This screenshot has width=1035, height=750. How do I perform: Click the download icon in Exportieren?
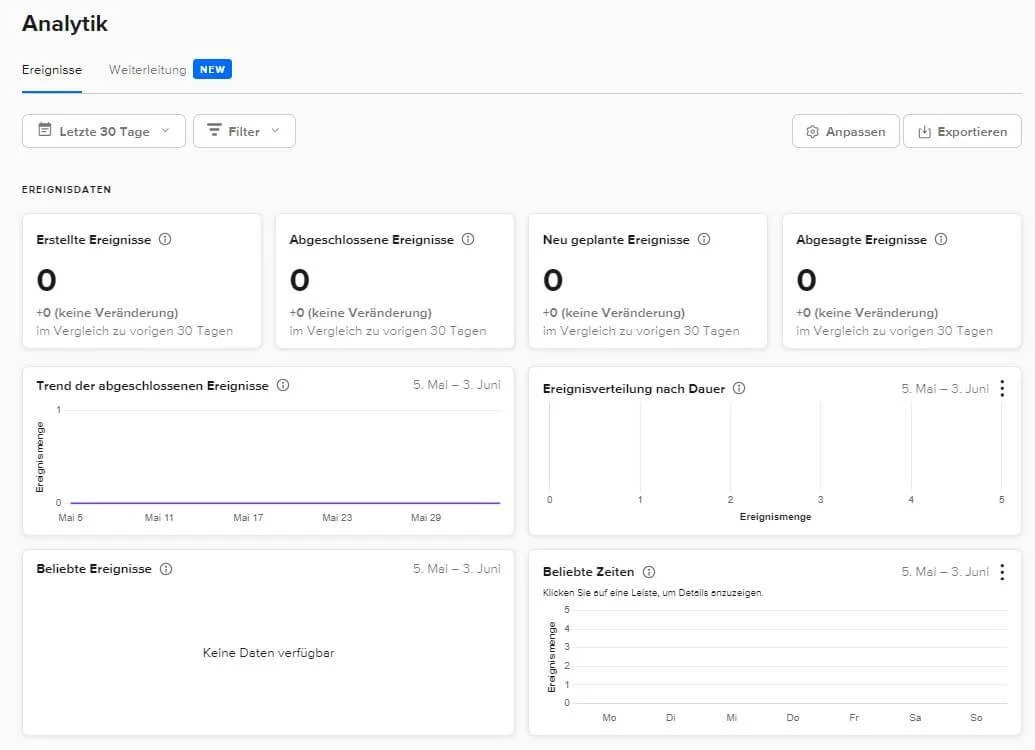(924, 132)
